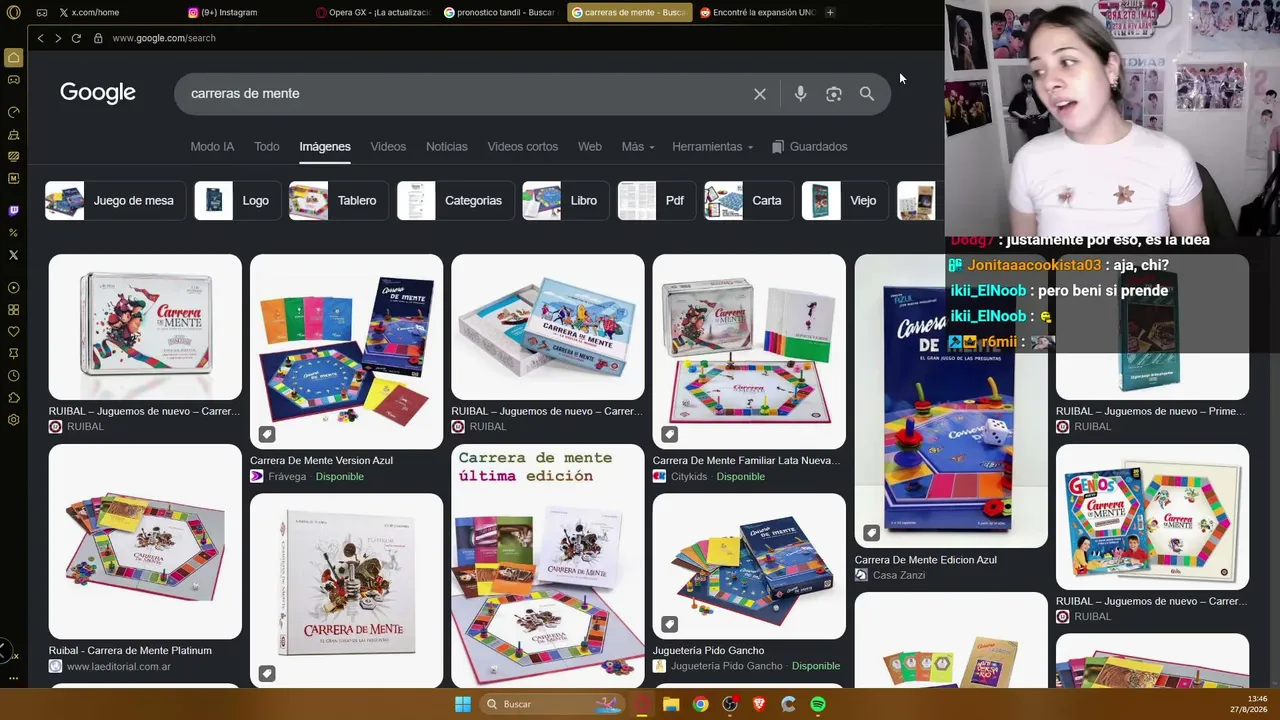
Task: Clear the search query with the X
Action: click(760, 94)
